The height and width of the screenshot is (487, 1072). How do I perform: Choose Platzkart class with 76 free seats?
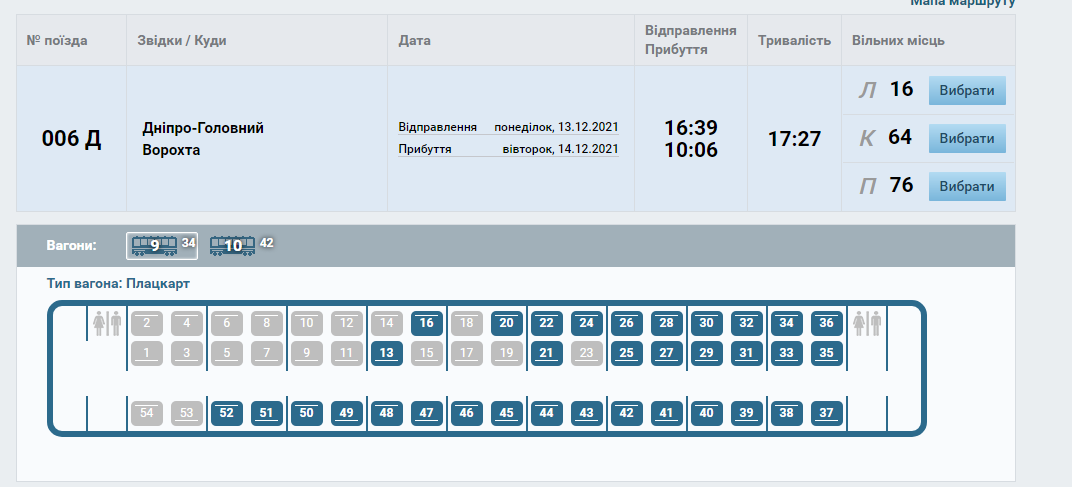click(967, 186)
